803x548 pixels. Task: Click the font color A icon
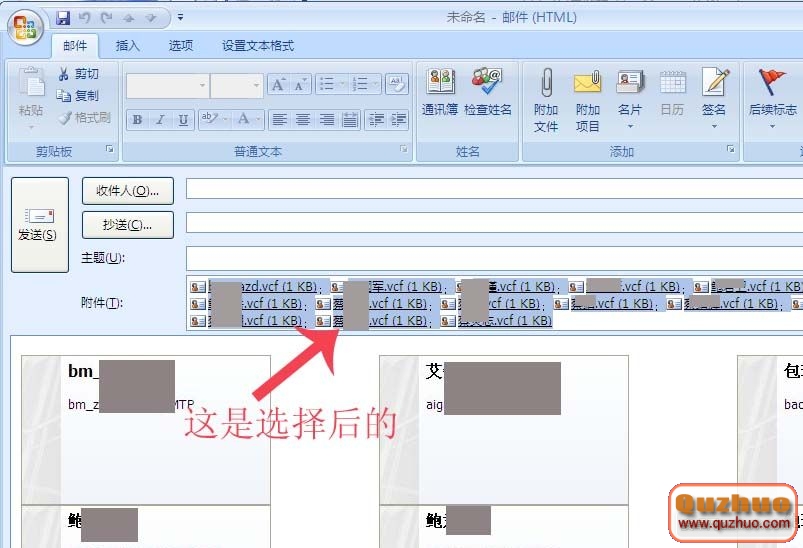tap(244, 119)
